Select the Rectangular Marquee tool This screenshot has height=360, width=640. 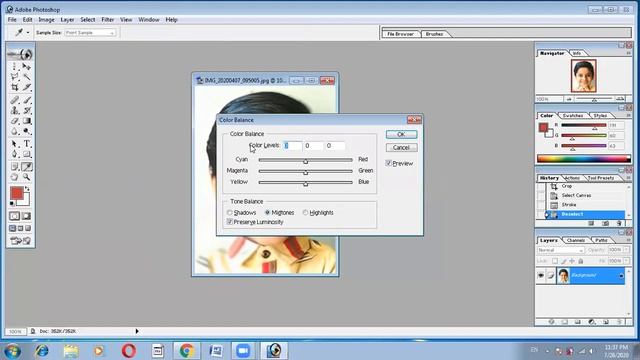14,67
